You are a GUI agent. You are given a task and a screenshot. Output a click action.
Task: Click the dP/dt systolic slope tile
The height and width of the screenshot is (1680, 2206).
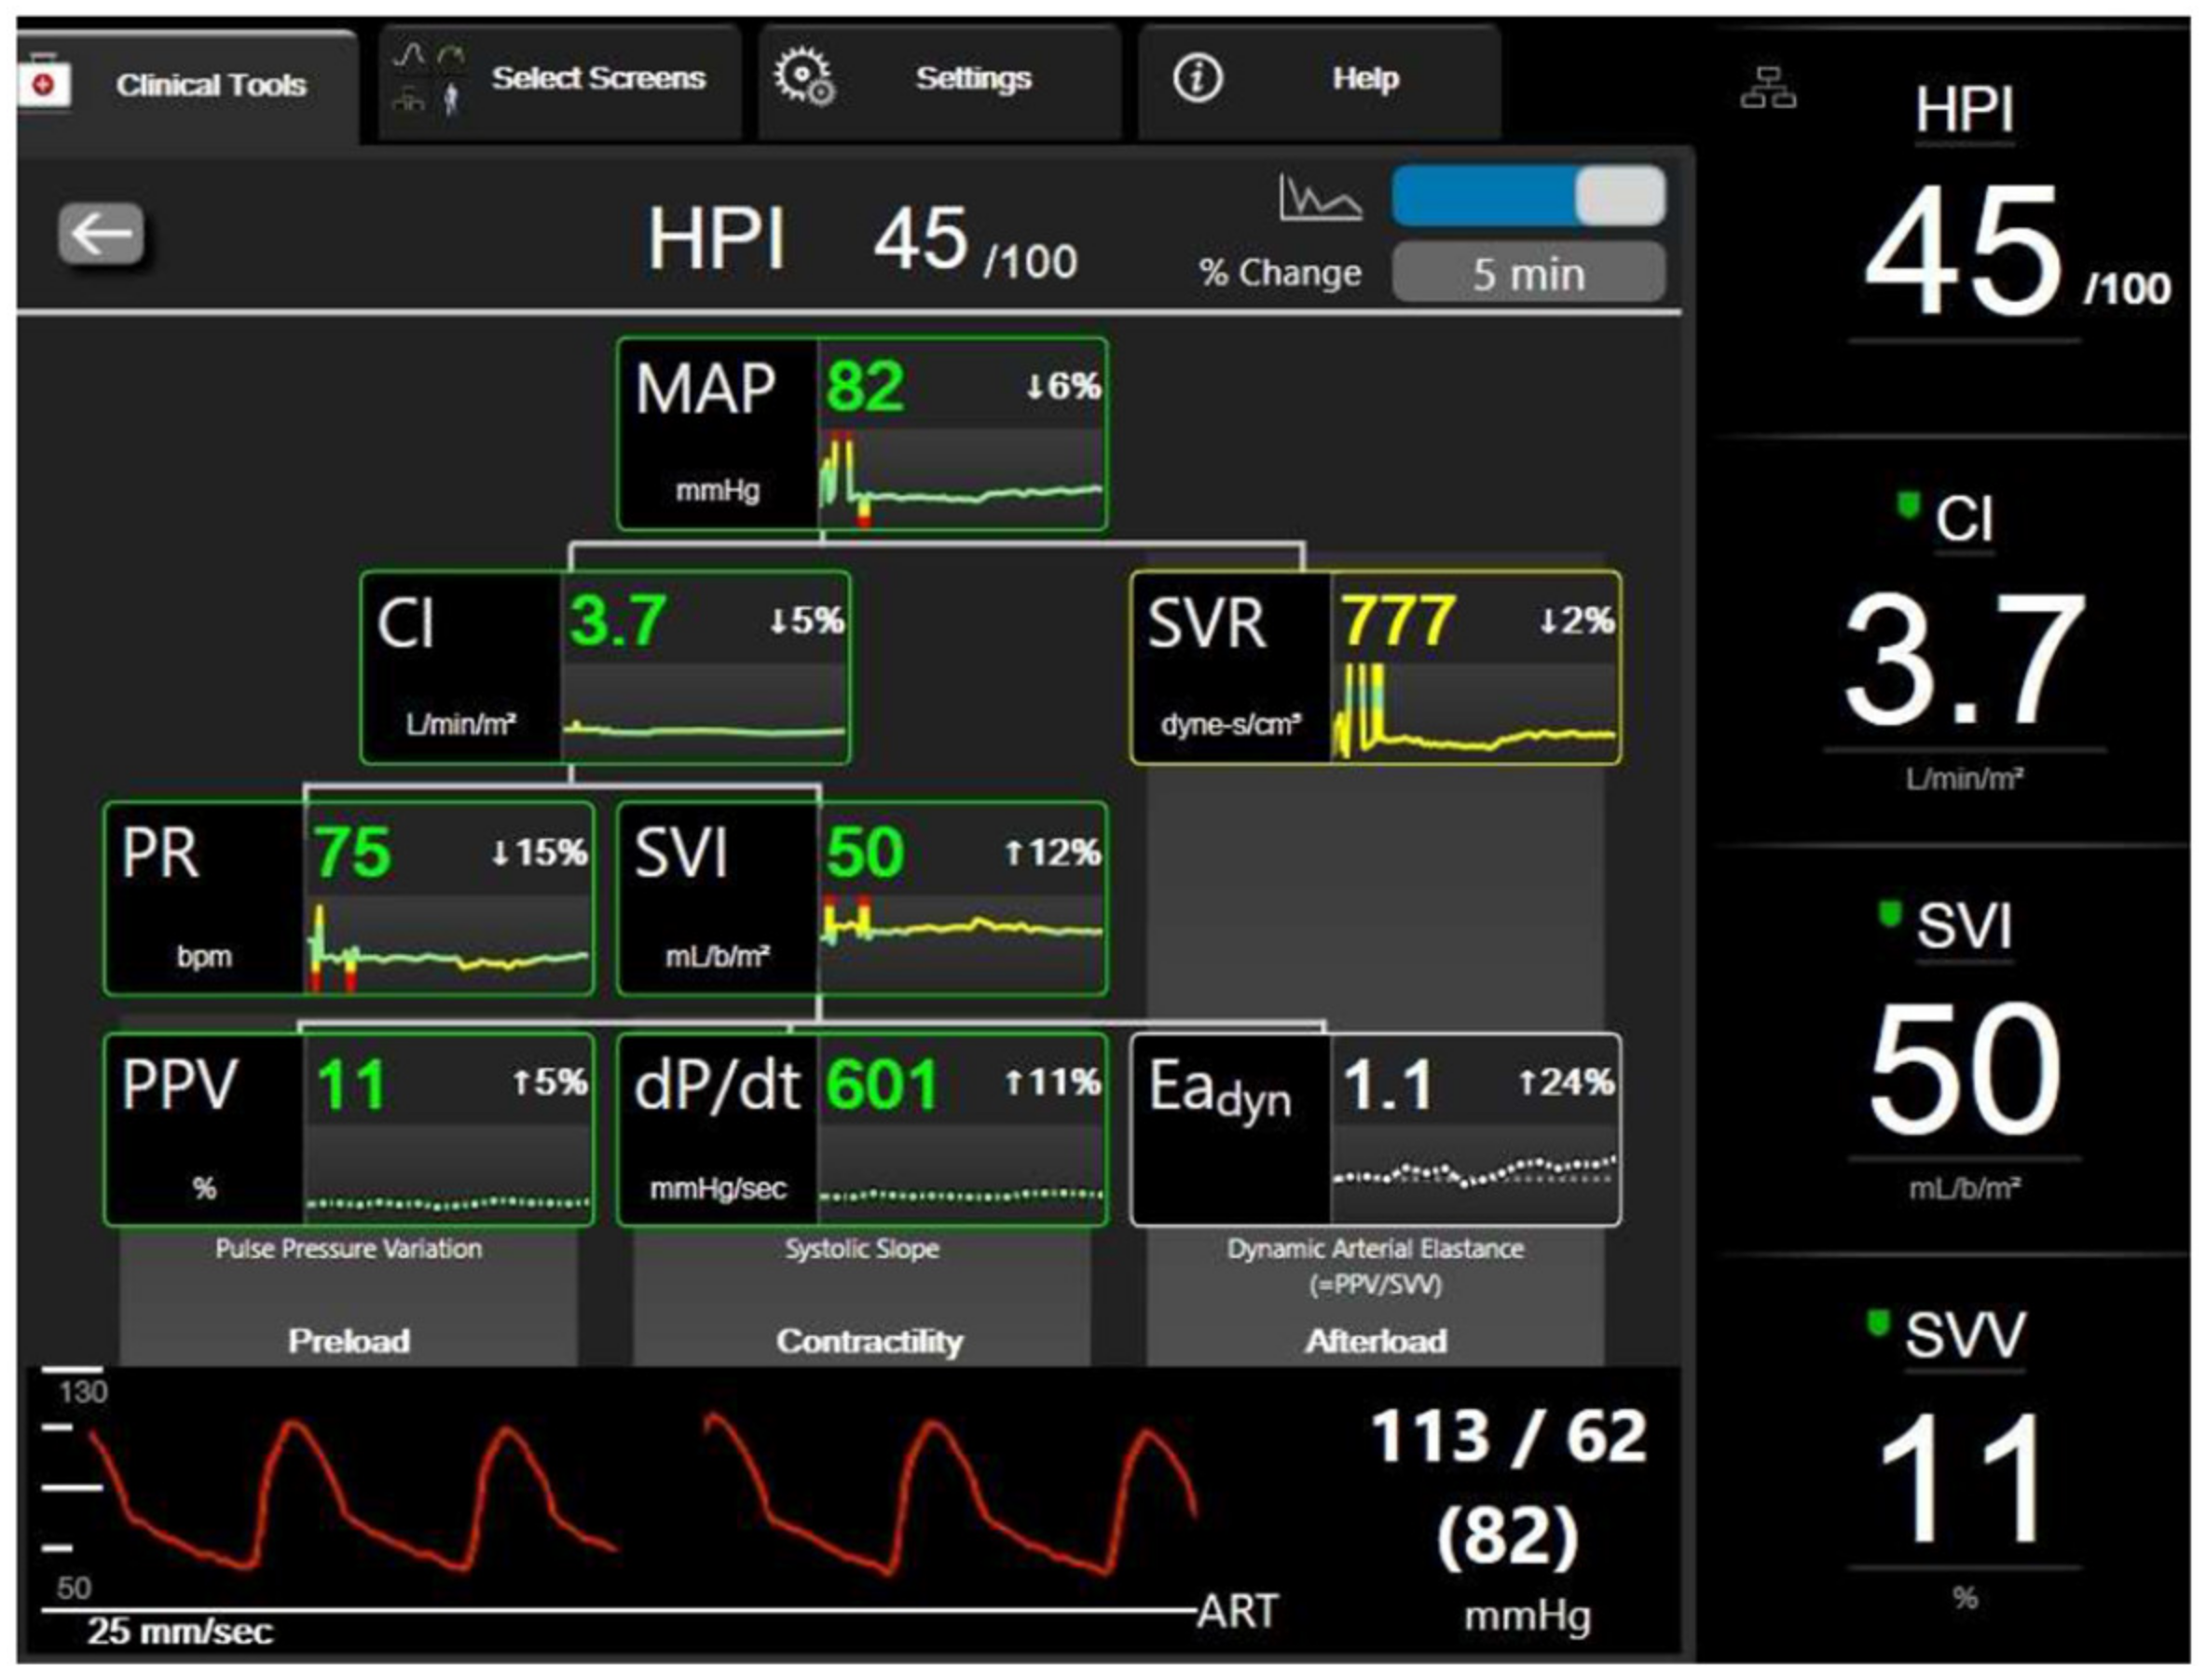[862, 1129]
